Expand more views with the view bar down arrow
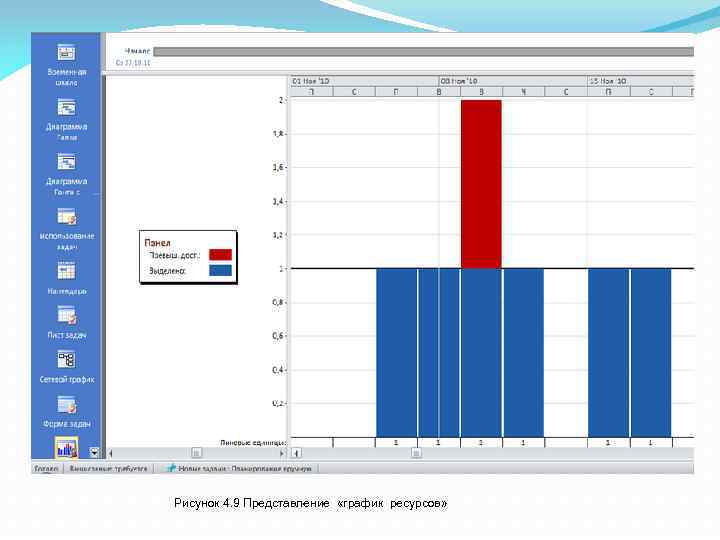The height and width of the screenshot is (540, 720). (94, 452)
